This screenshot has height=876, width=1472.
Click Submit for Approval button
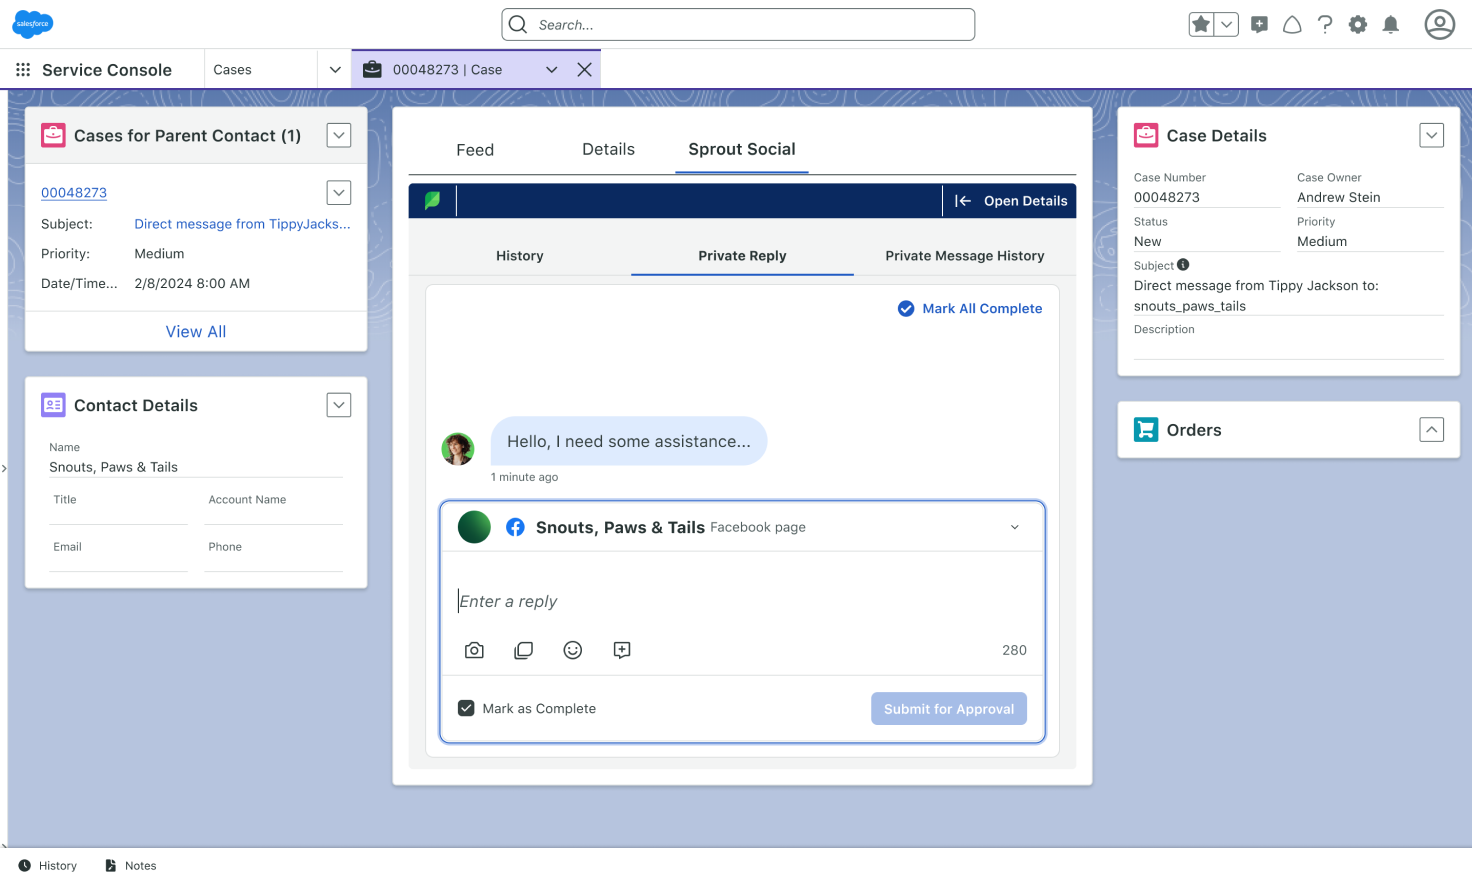pyautogui.click(x=949, y=709)
